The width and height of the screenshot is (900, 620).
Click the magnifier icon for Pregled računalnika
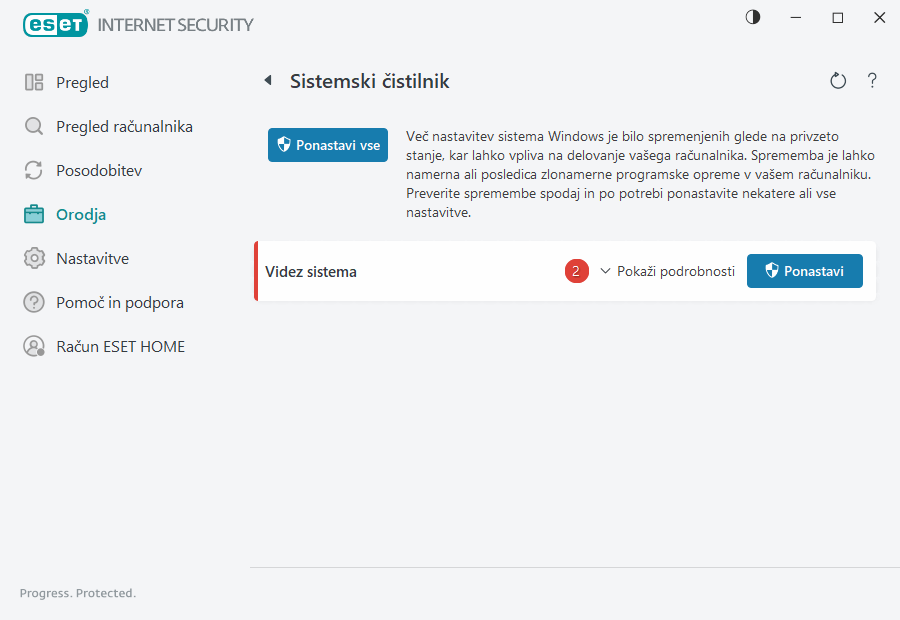click(x=34, y=127)
